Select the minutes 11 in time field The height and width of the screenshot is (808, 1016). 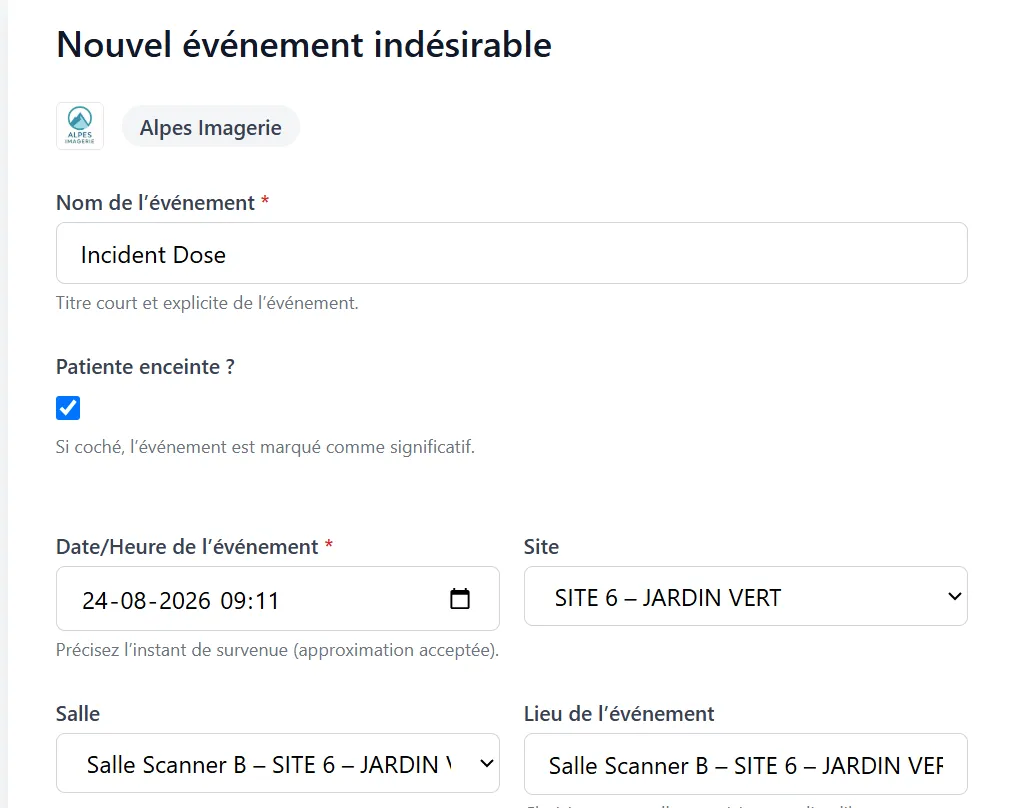coord(266,601)
